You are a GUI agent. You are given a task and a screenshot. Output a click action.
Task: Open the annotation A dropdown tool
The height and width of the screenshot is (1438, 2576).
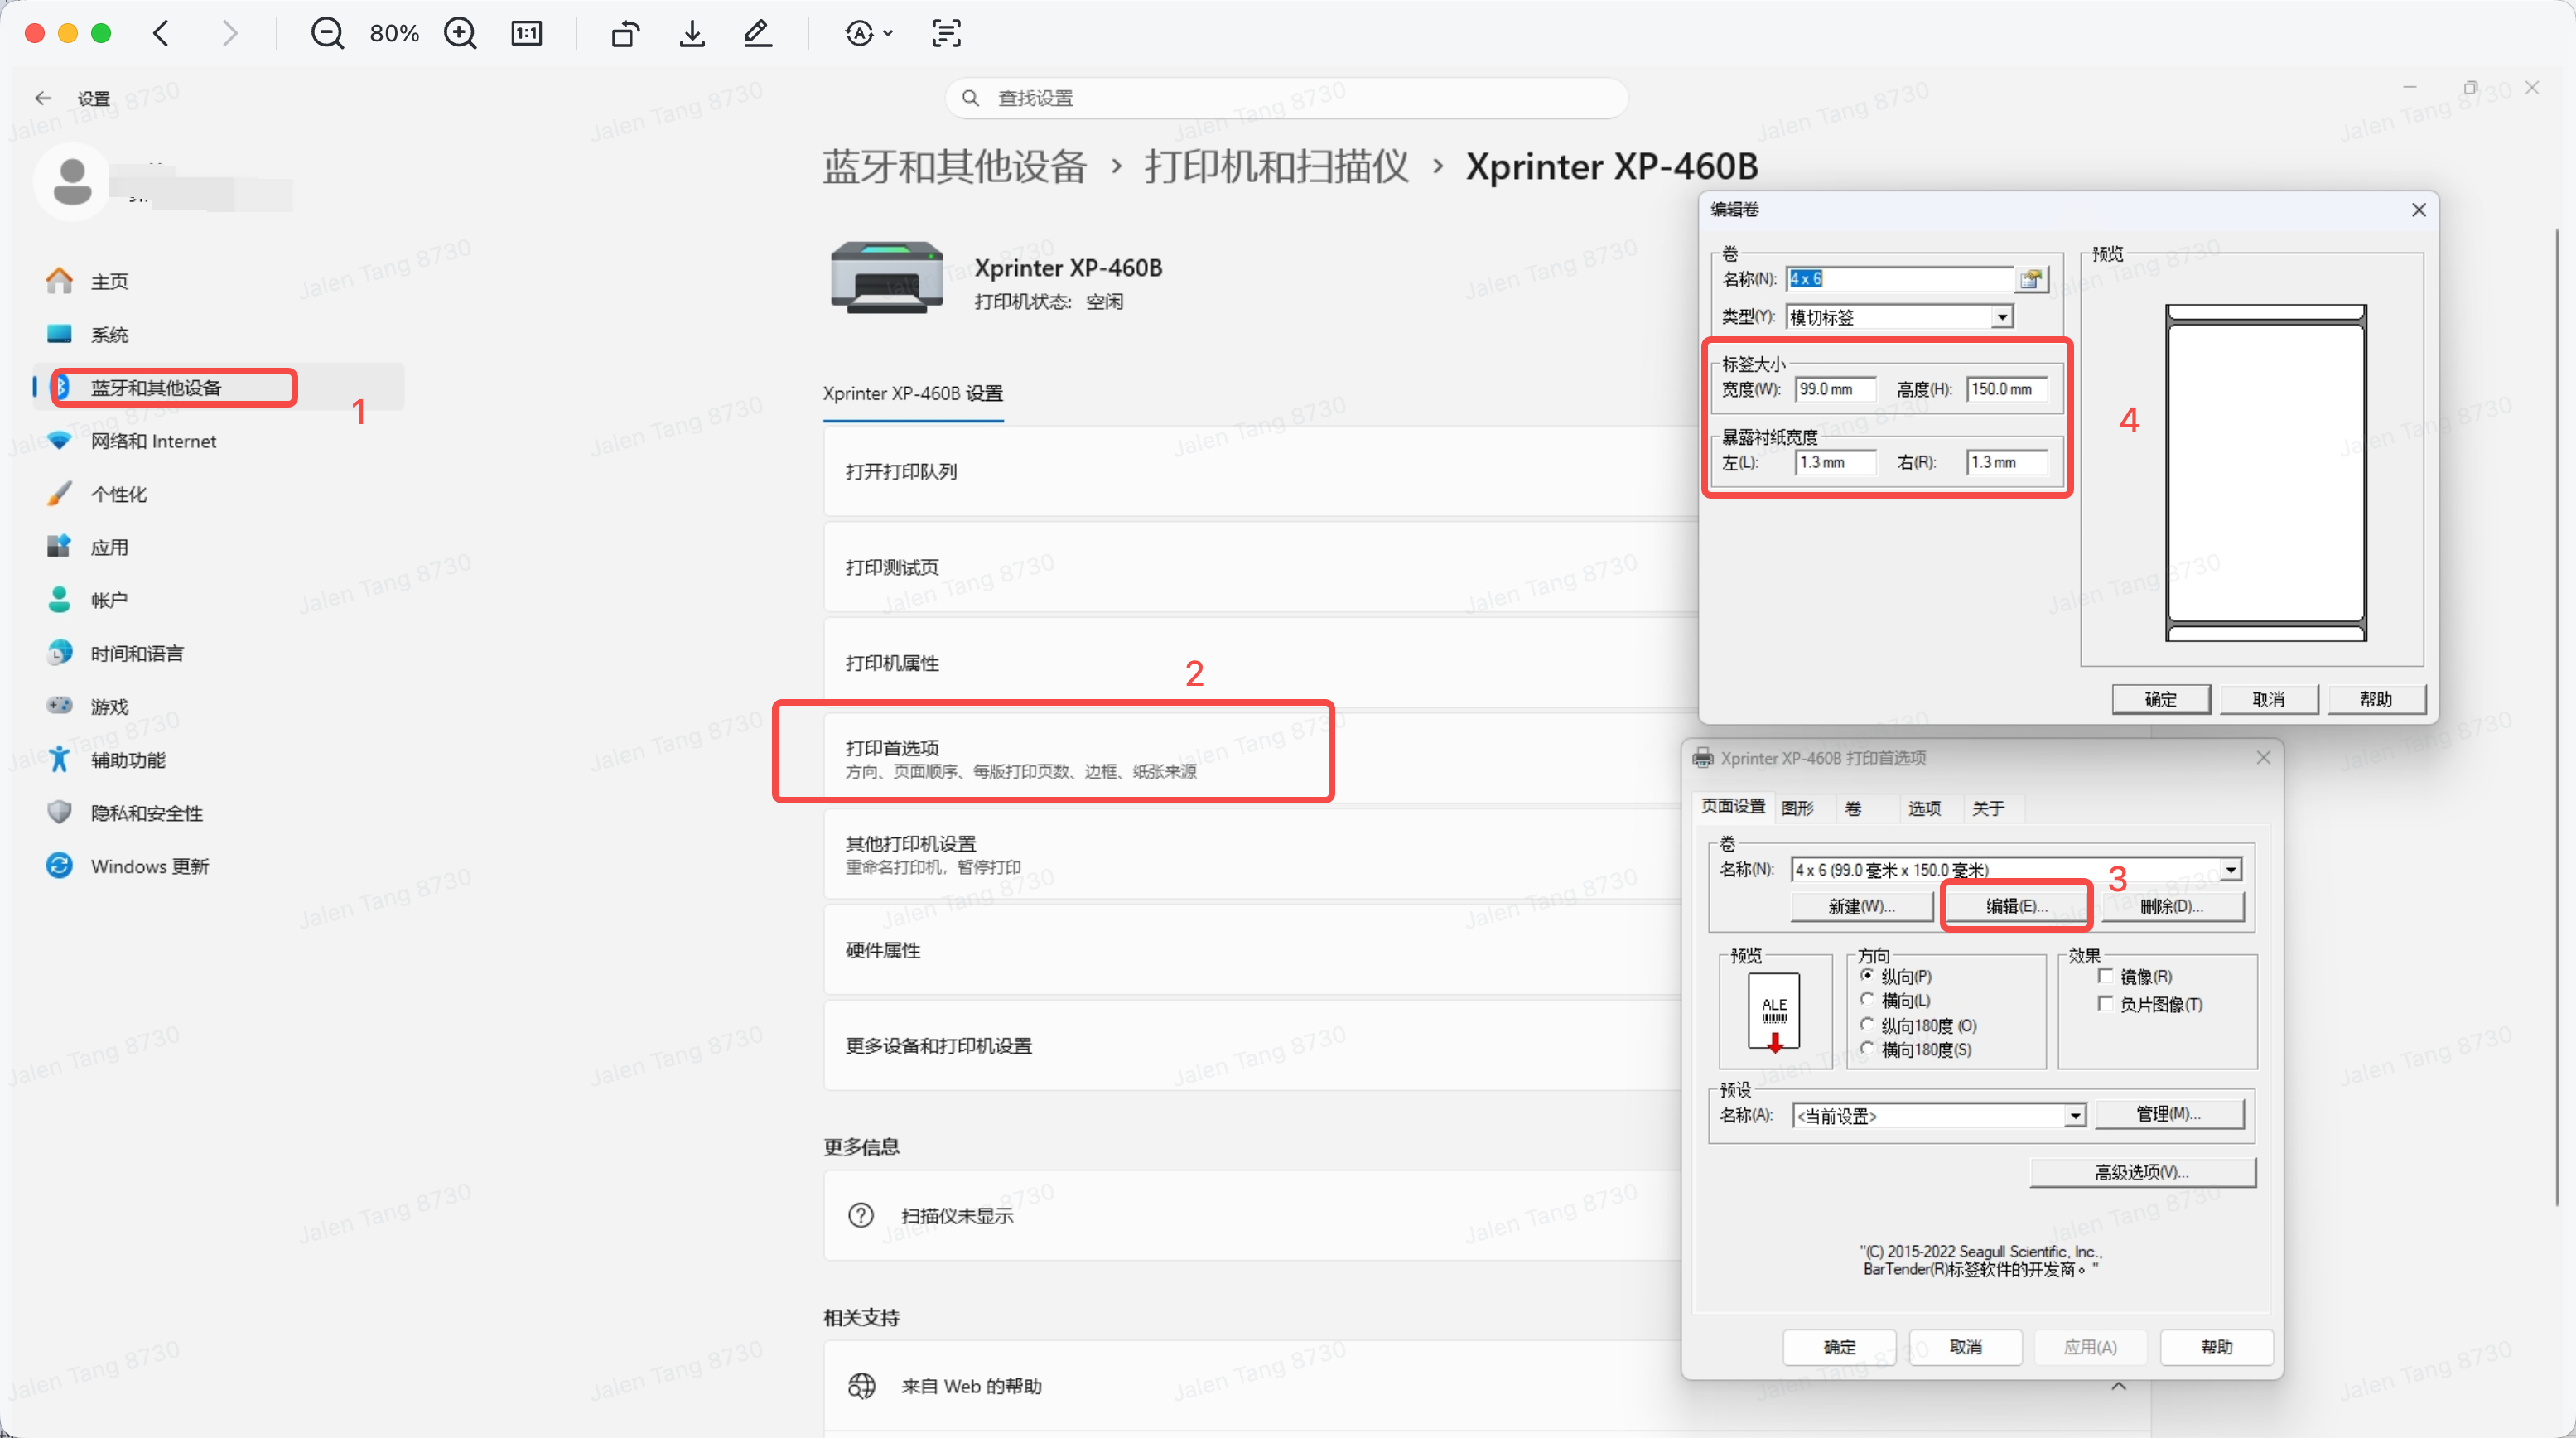[x=868, y=33]
